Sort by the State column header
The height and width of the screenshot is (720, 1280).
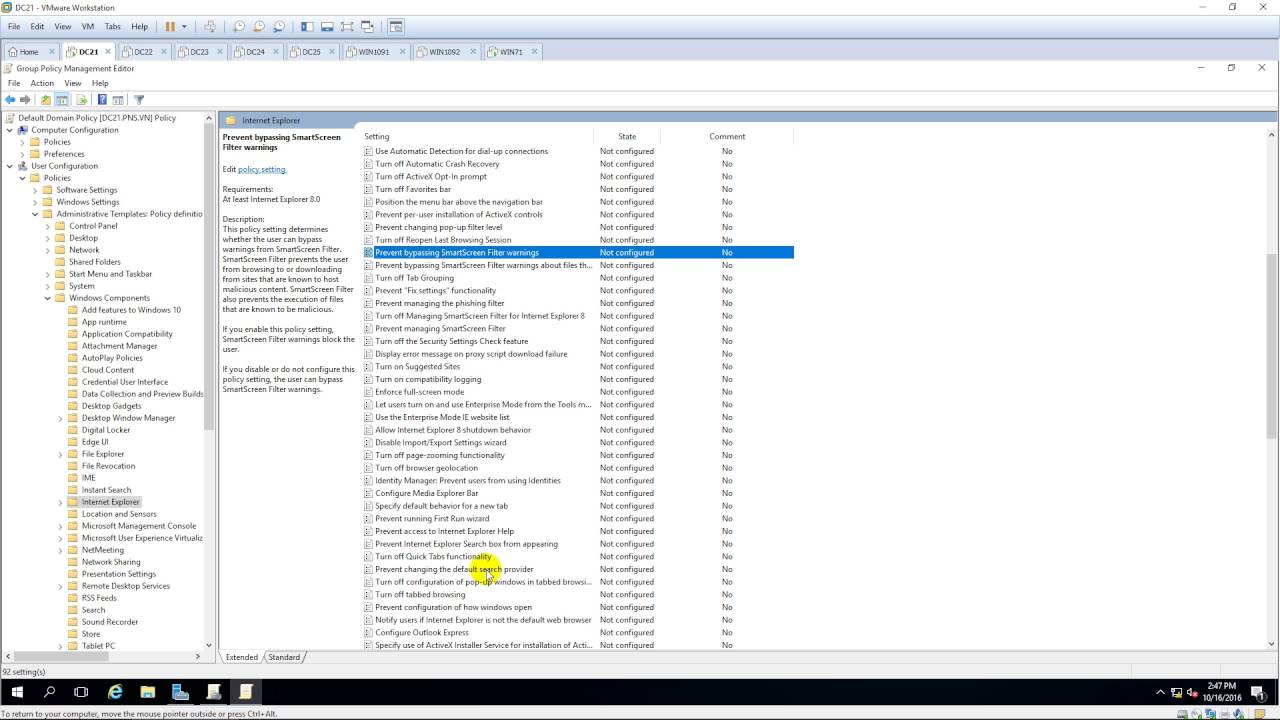(x=627, y=136)
